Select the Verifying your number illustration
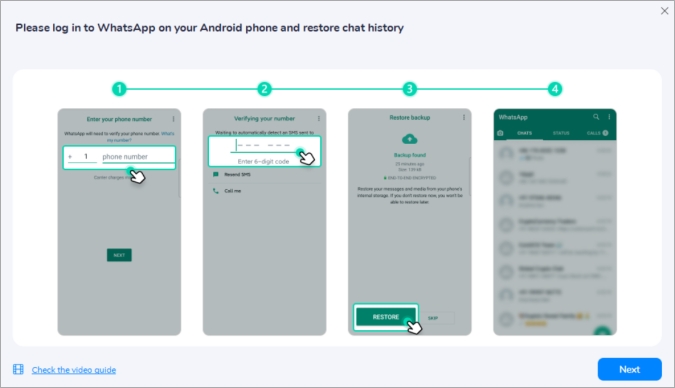675x388 pixels. (264, 222)
